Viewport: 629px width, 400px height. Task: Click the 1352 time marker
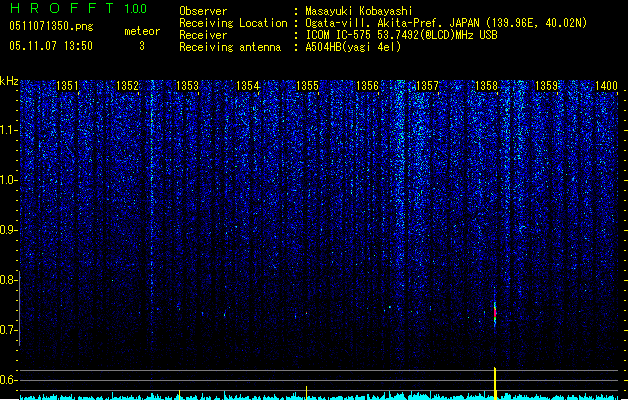coord(127,86)
